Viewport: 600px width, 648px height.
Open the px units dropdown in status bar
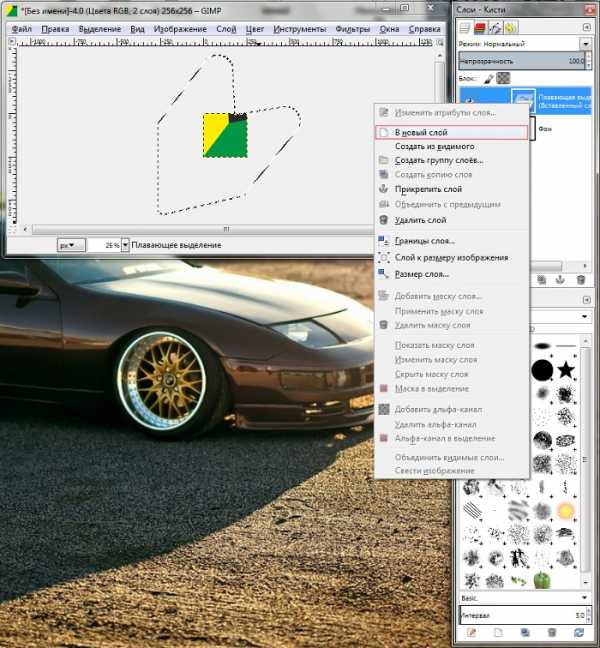click(x=71, y=245)
